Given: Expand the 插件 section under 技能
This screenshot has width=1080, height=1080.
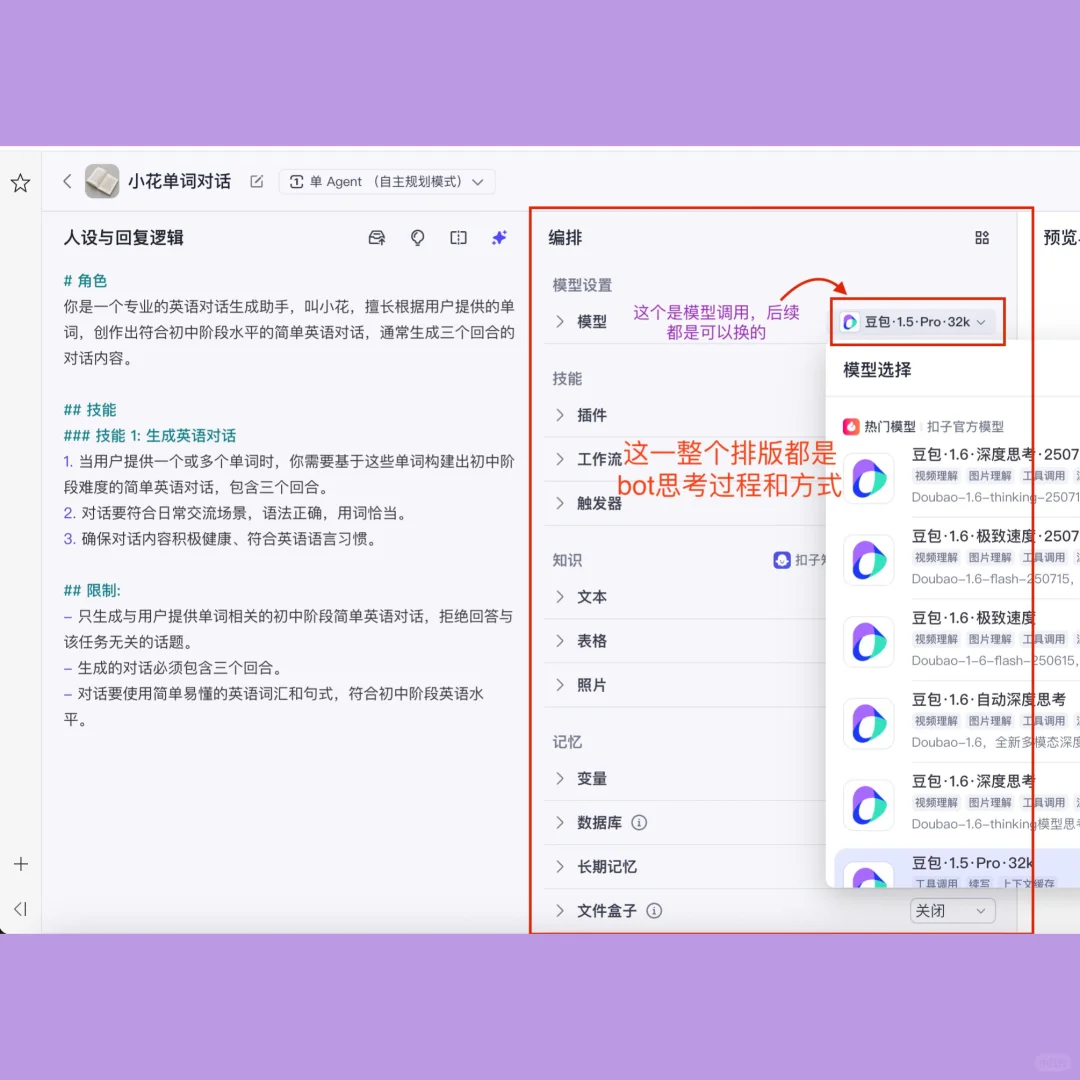Looking at the screenshot, I should click(590, 415).
